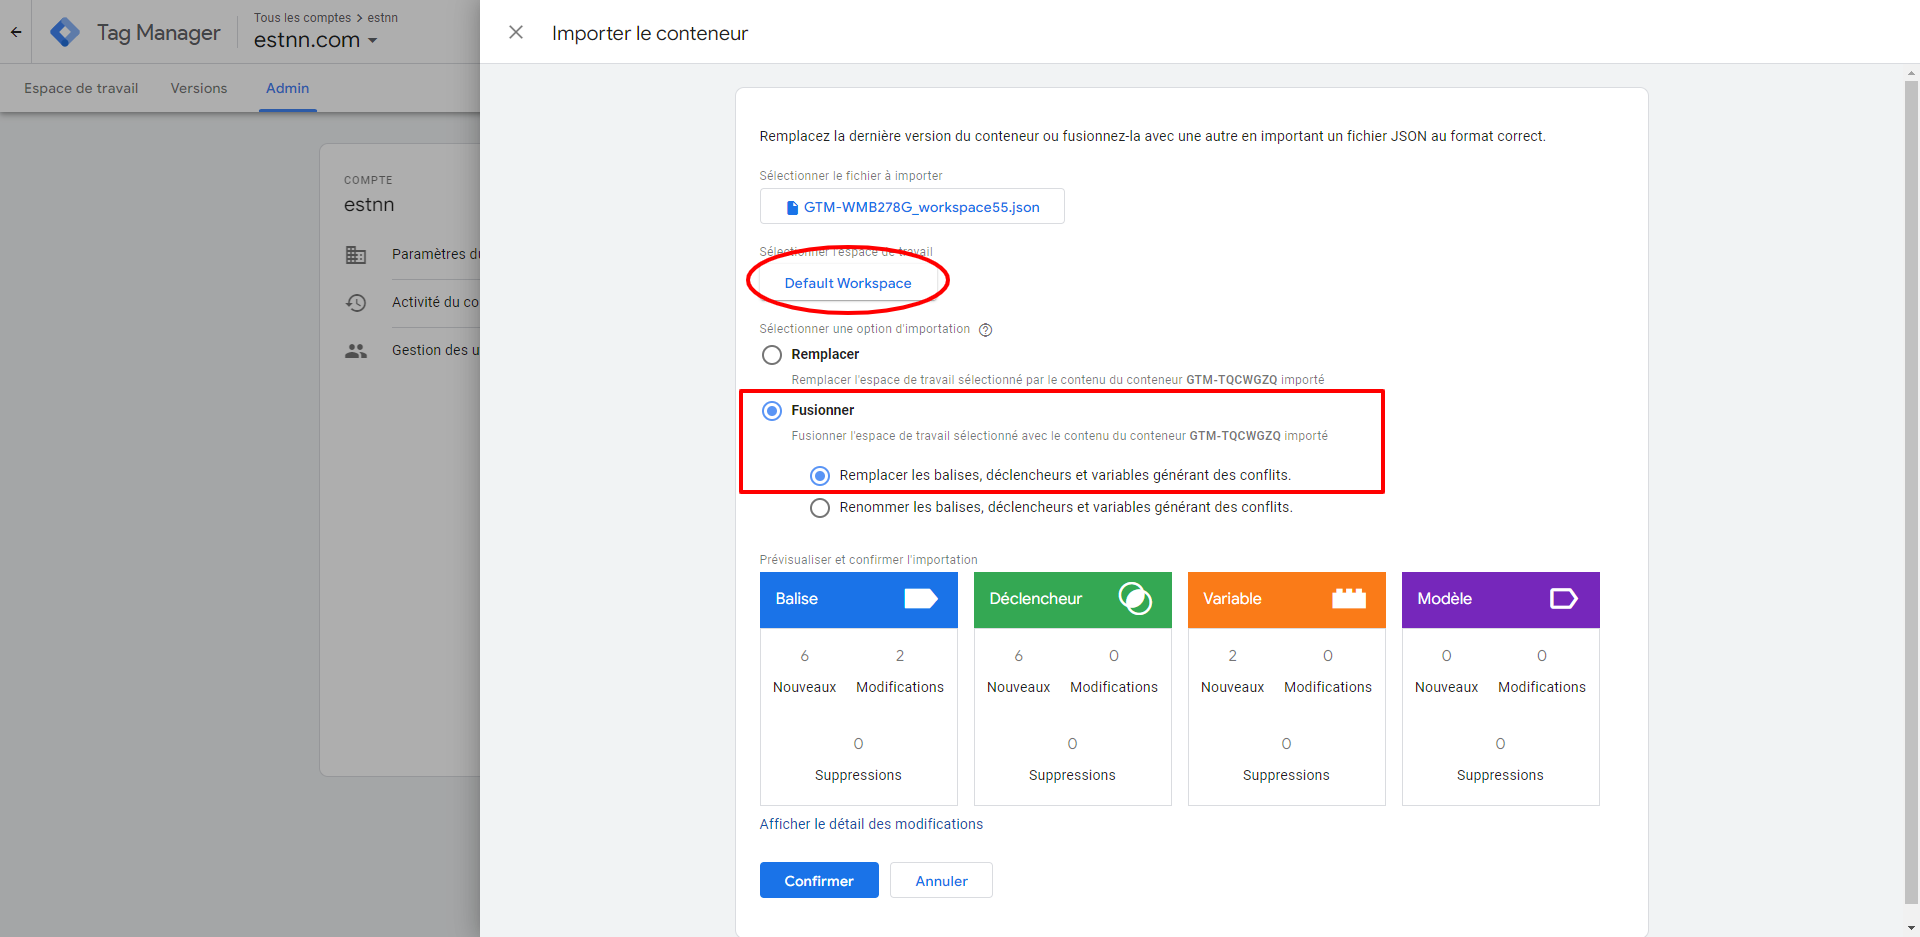Click the Balise tag icon

(920, 598)
